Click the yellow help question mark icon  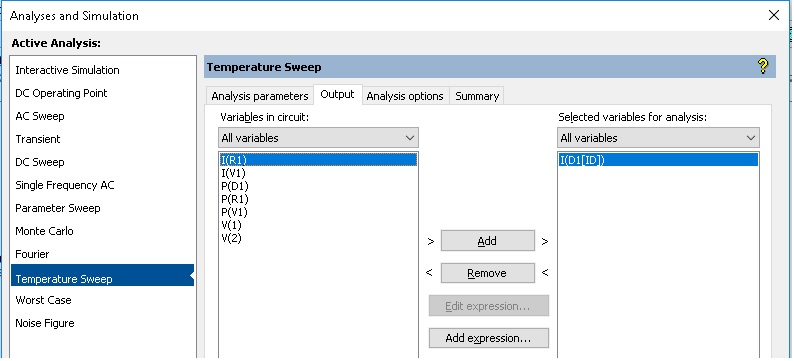click(x=763, y=66)
